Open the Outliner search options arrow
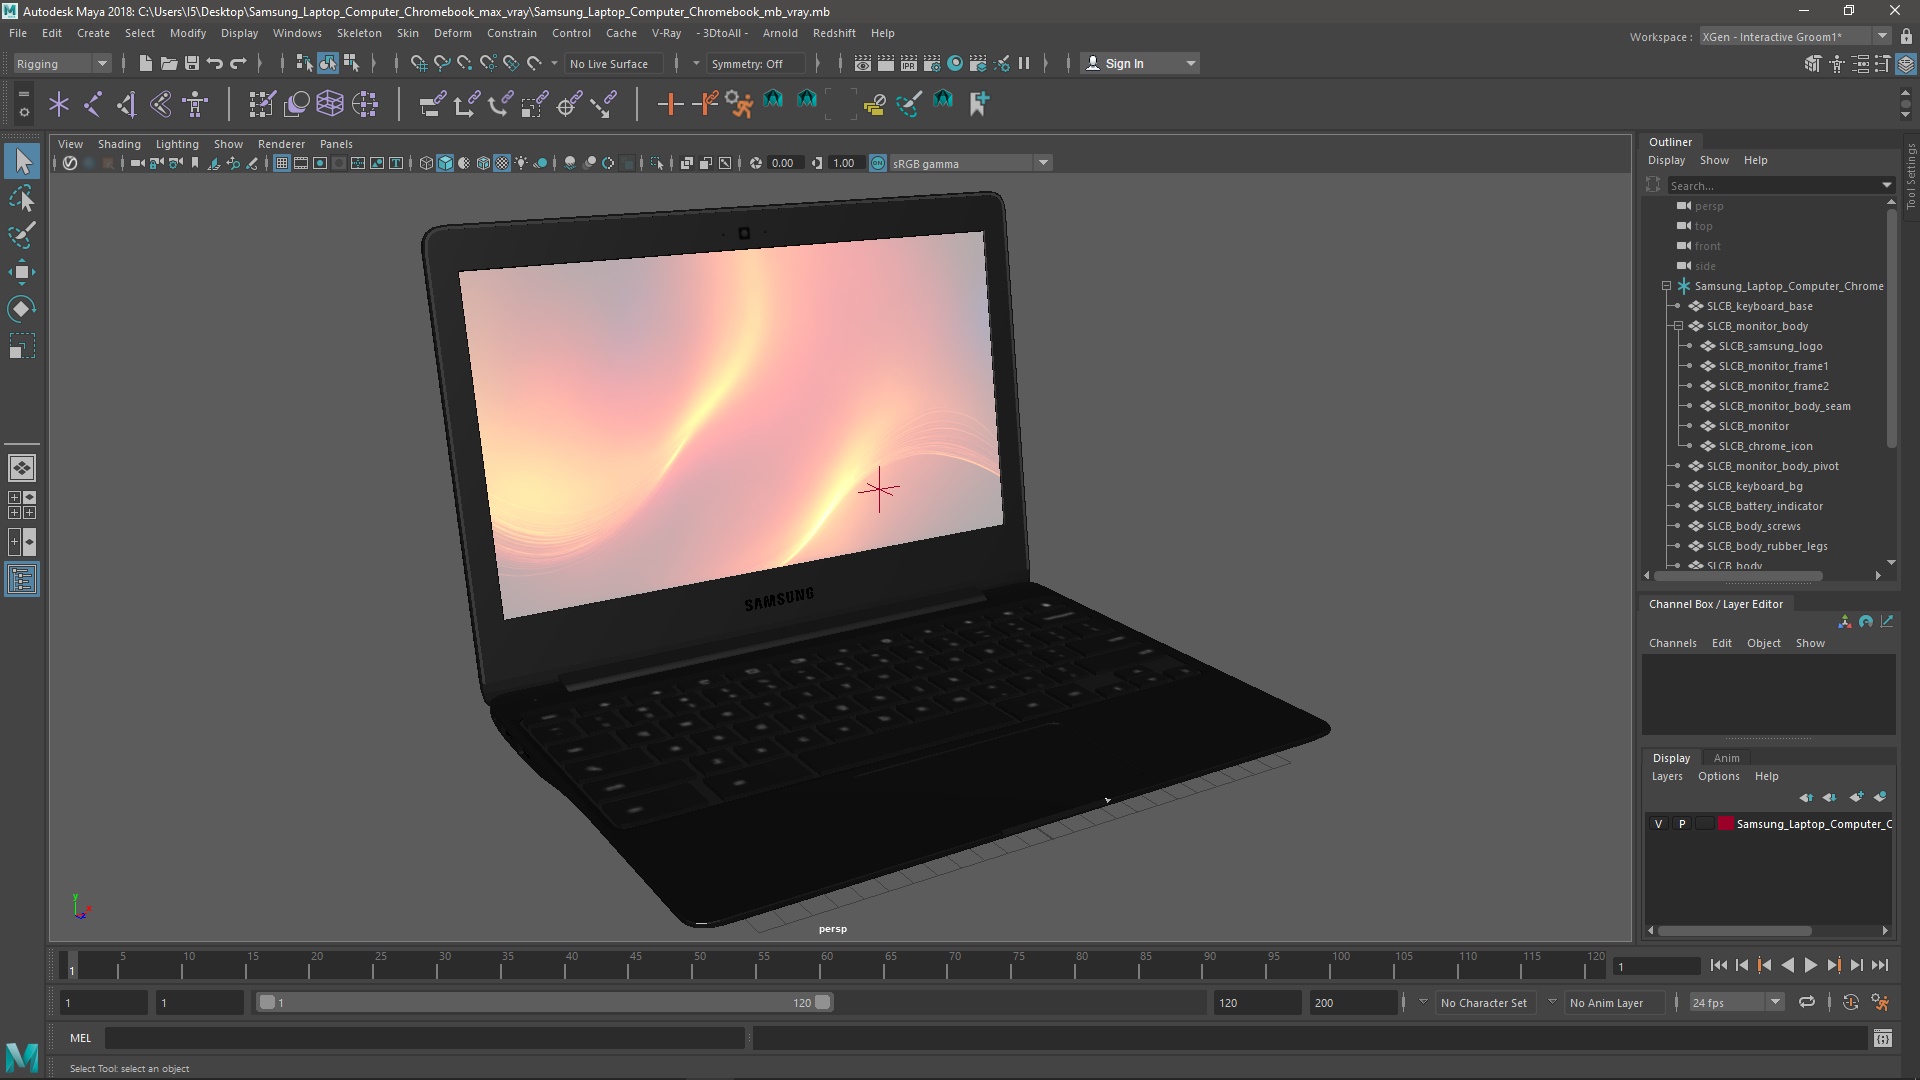The height and width of the screenshot is (1080, 1920). [1887, 185]
